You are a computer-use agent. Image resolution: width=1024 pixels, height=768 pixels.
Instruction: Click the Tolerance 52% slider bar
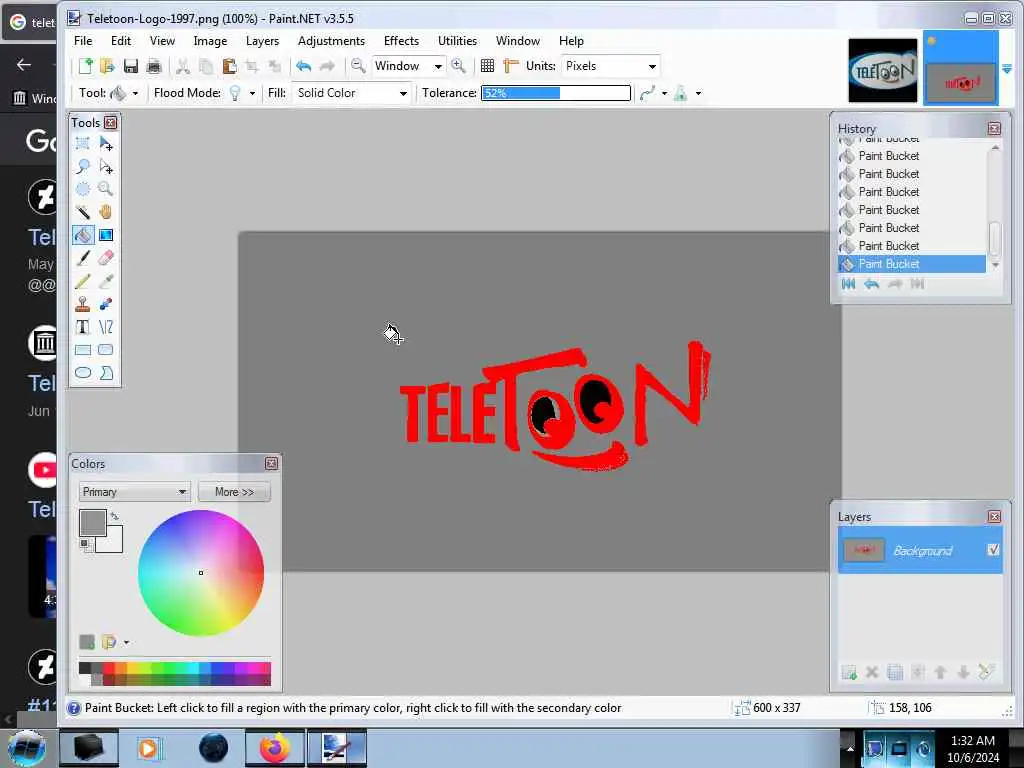556,93
